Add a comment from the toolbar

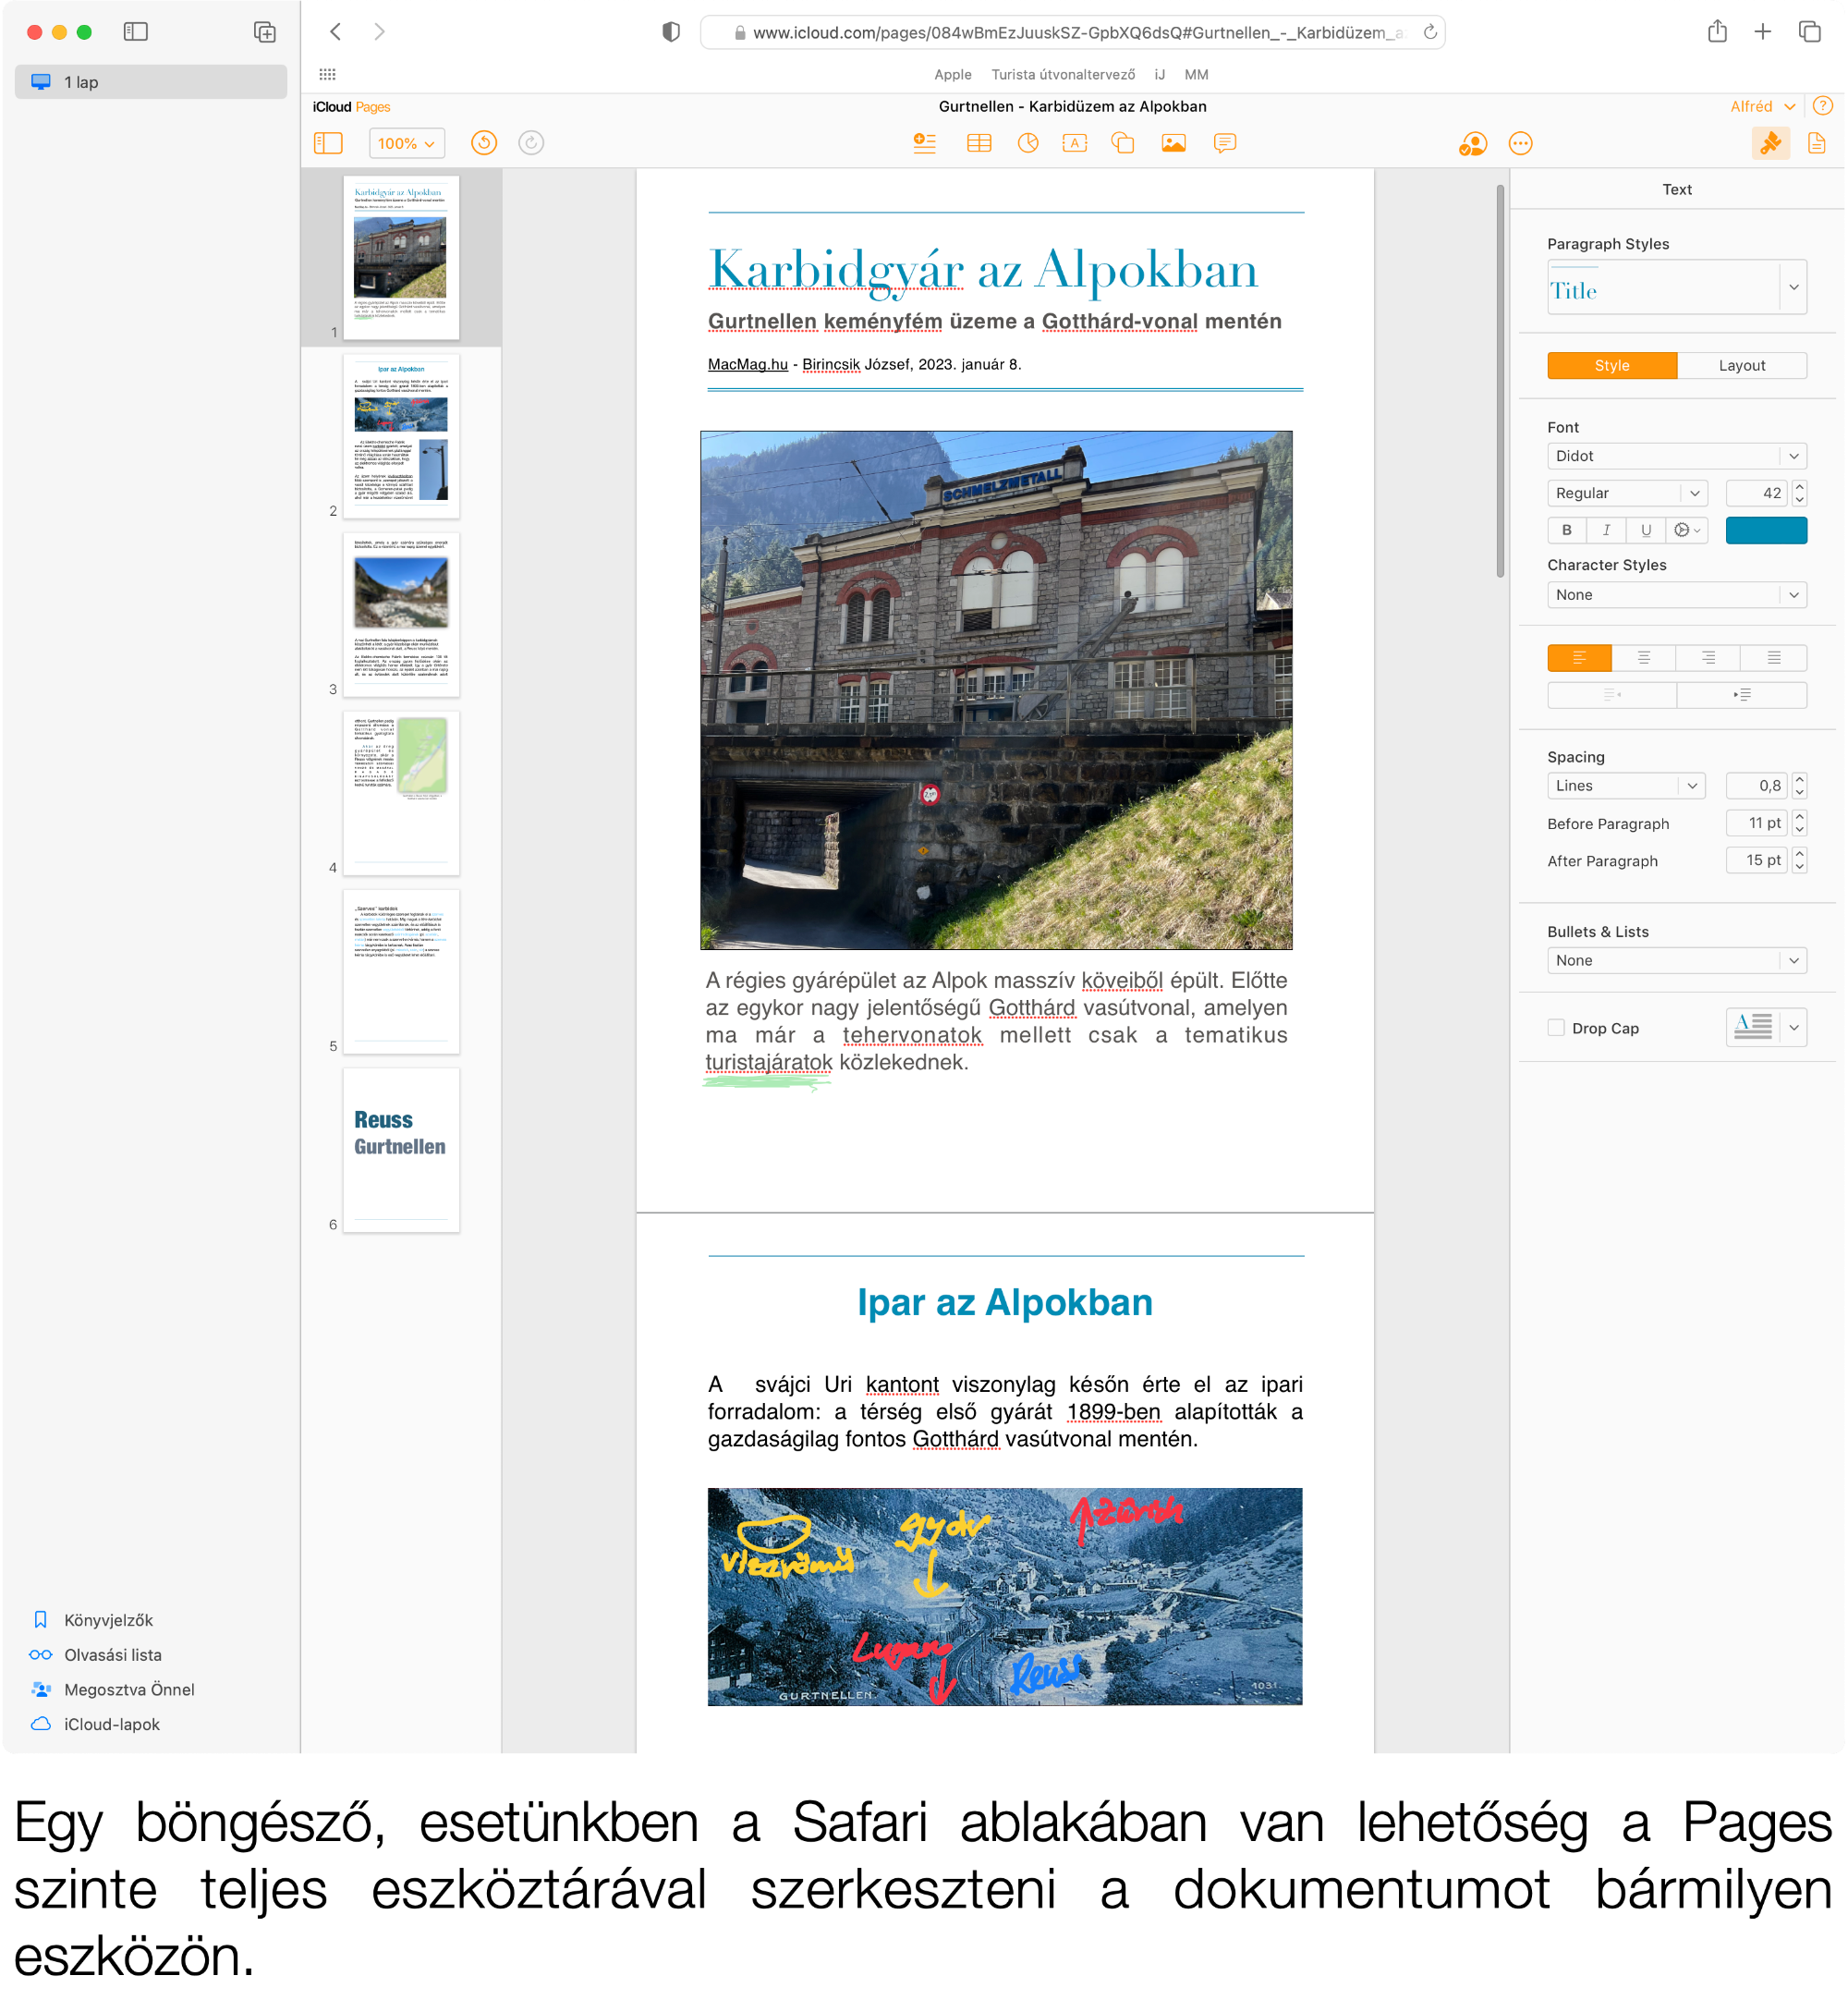tap(1224, 143)
